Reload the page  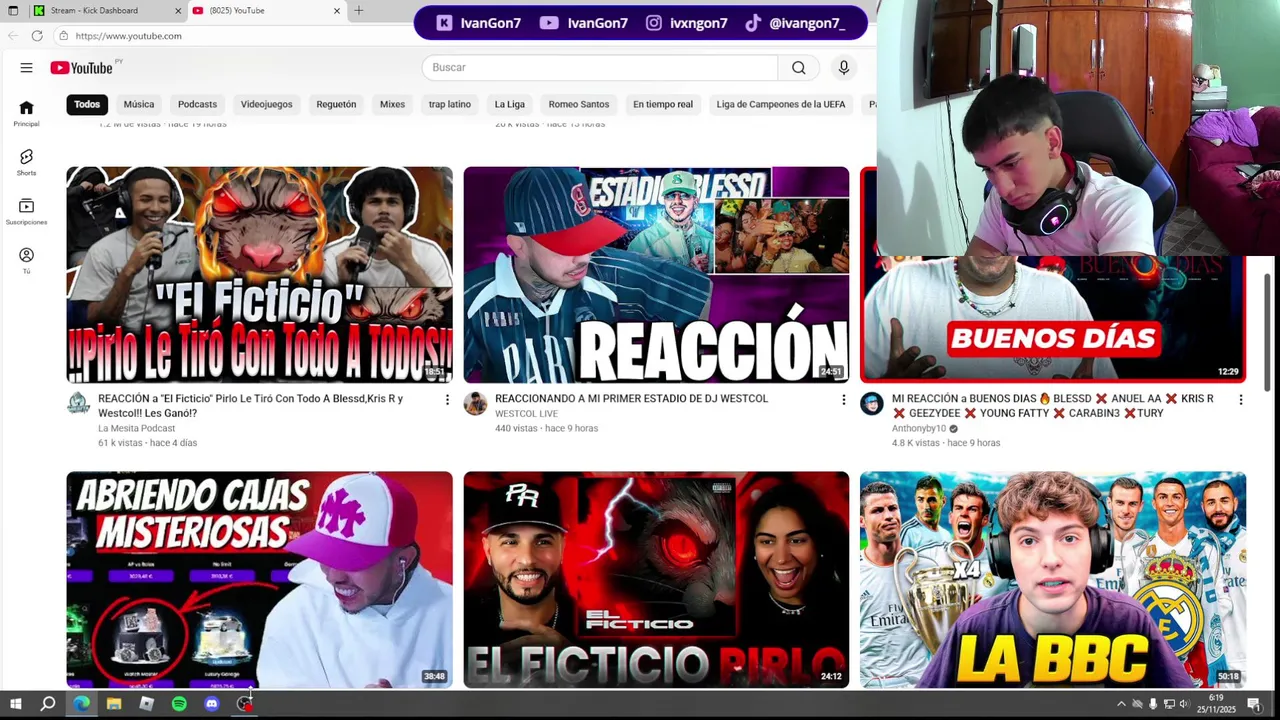37,36
